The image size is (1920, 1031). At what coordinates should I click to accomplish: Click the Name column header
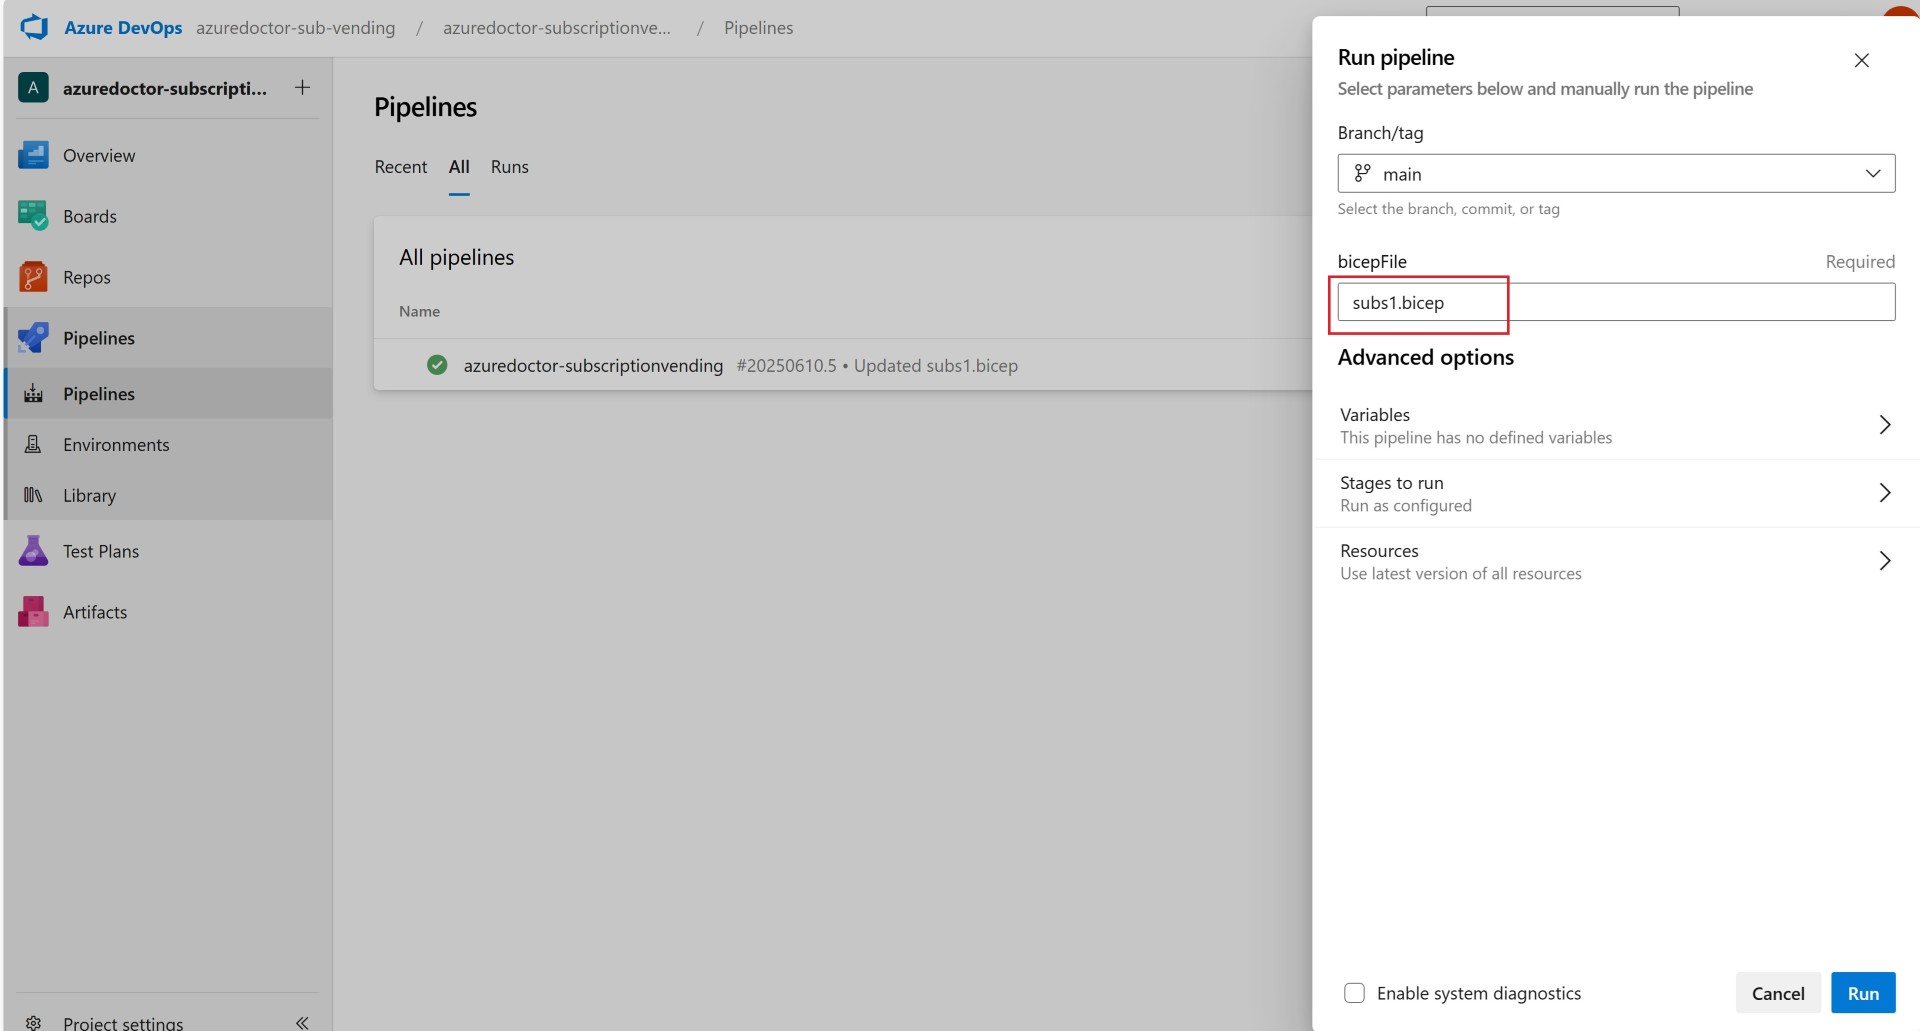[419, 311]
